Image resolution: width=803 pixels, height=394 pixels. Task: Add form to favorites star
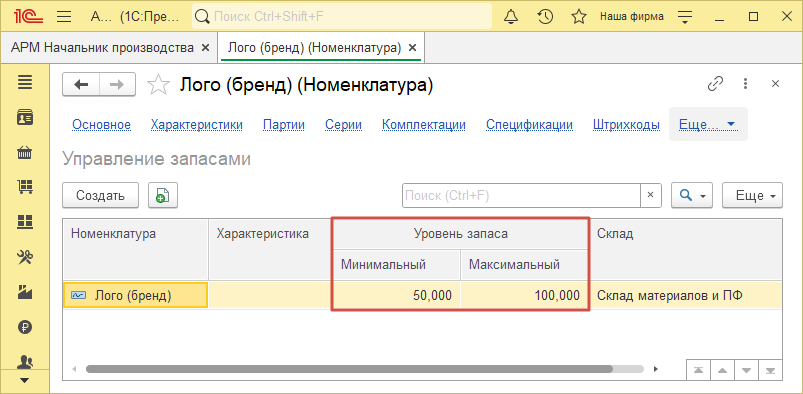click(158, 85)
